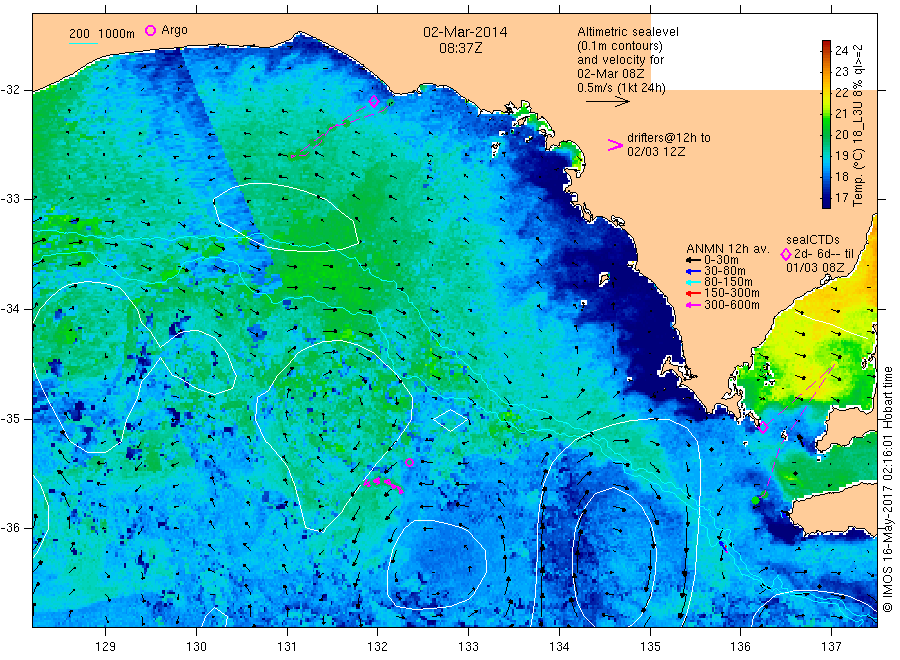
Task: Click the '02/03 12Z' drifters time label
Action: pyautogui.click(x=655, y=152)
